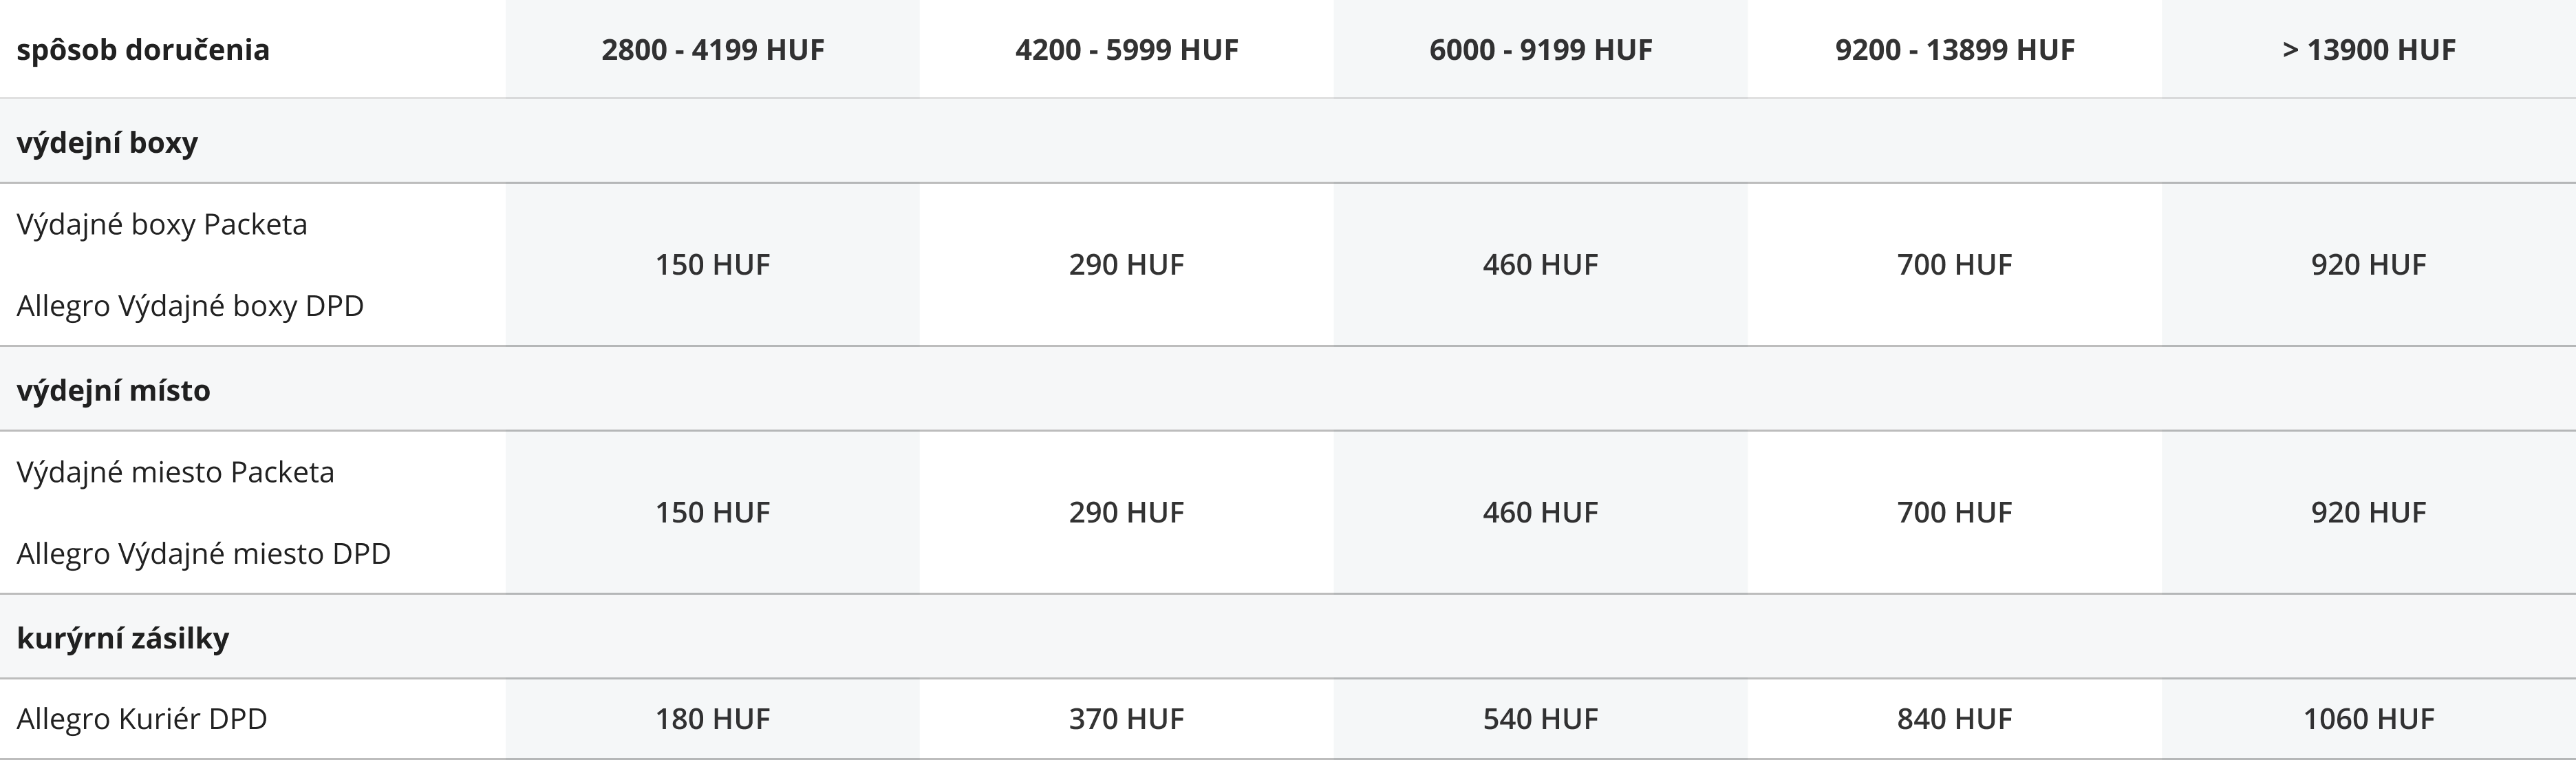Click the 180 HUF courier price cell
Viewport: 2576px width, 760px height.
(x=713, y=719)
